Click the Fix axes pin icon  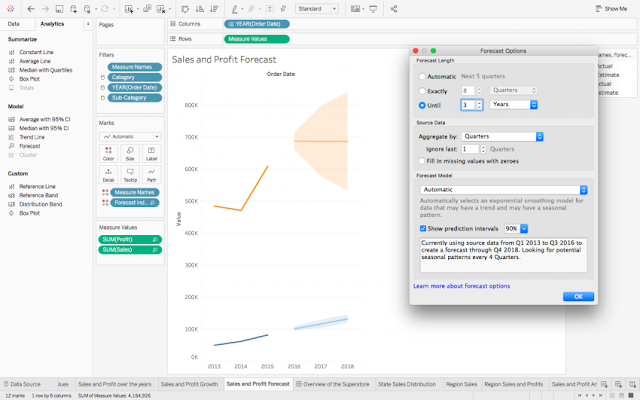point(283,9)
